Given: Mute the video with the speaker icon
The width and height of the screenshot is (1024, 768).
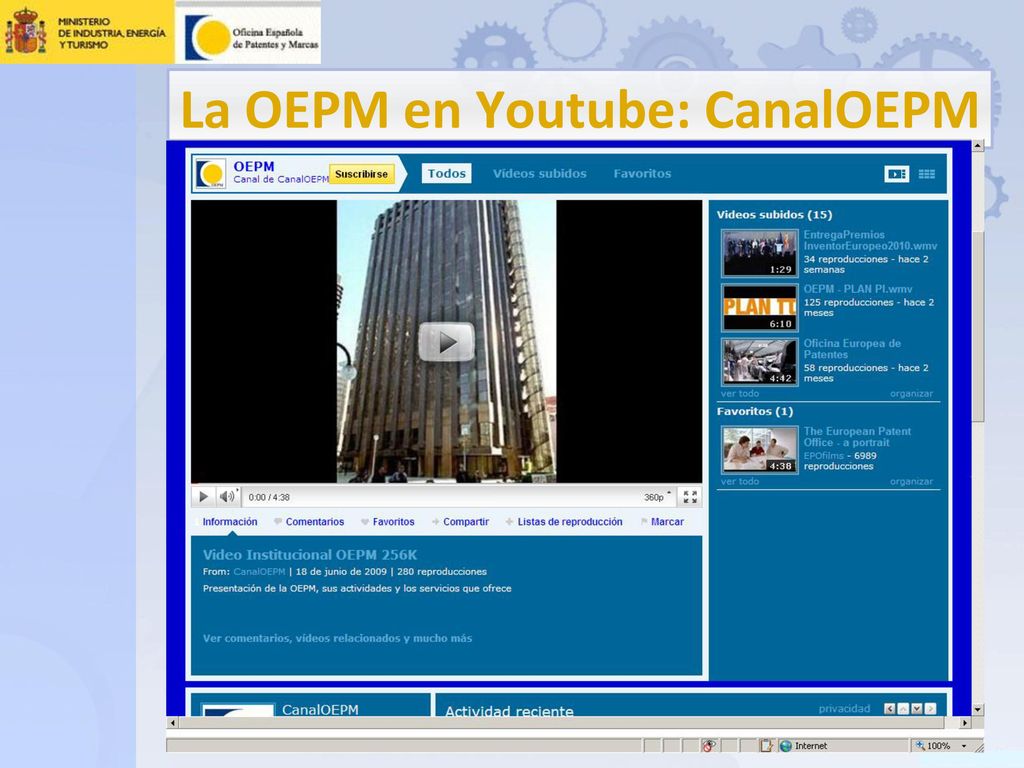Looking at the screenshot, I should (227, 497).
